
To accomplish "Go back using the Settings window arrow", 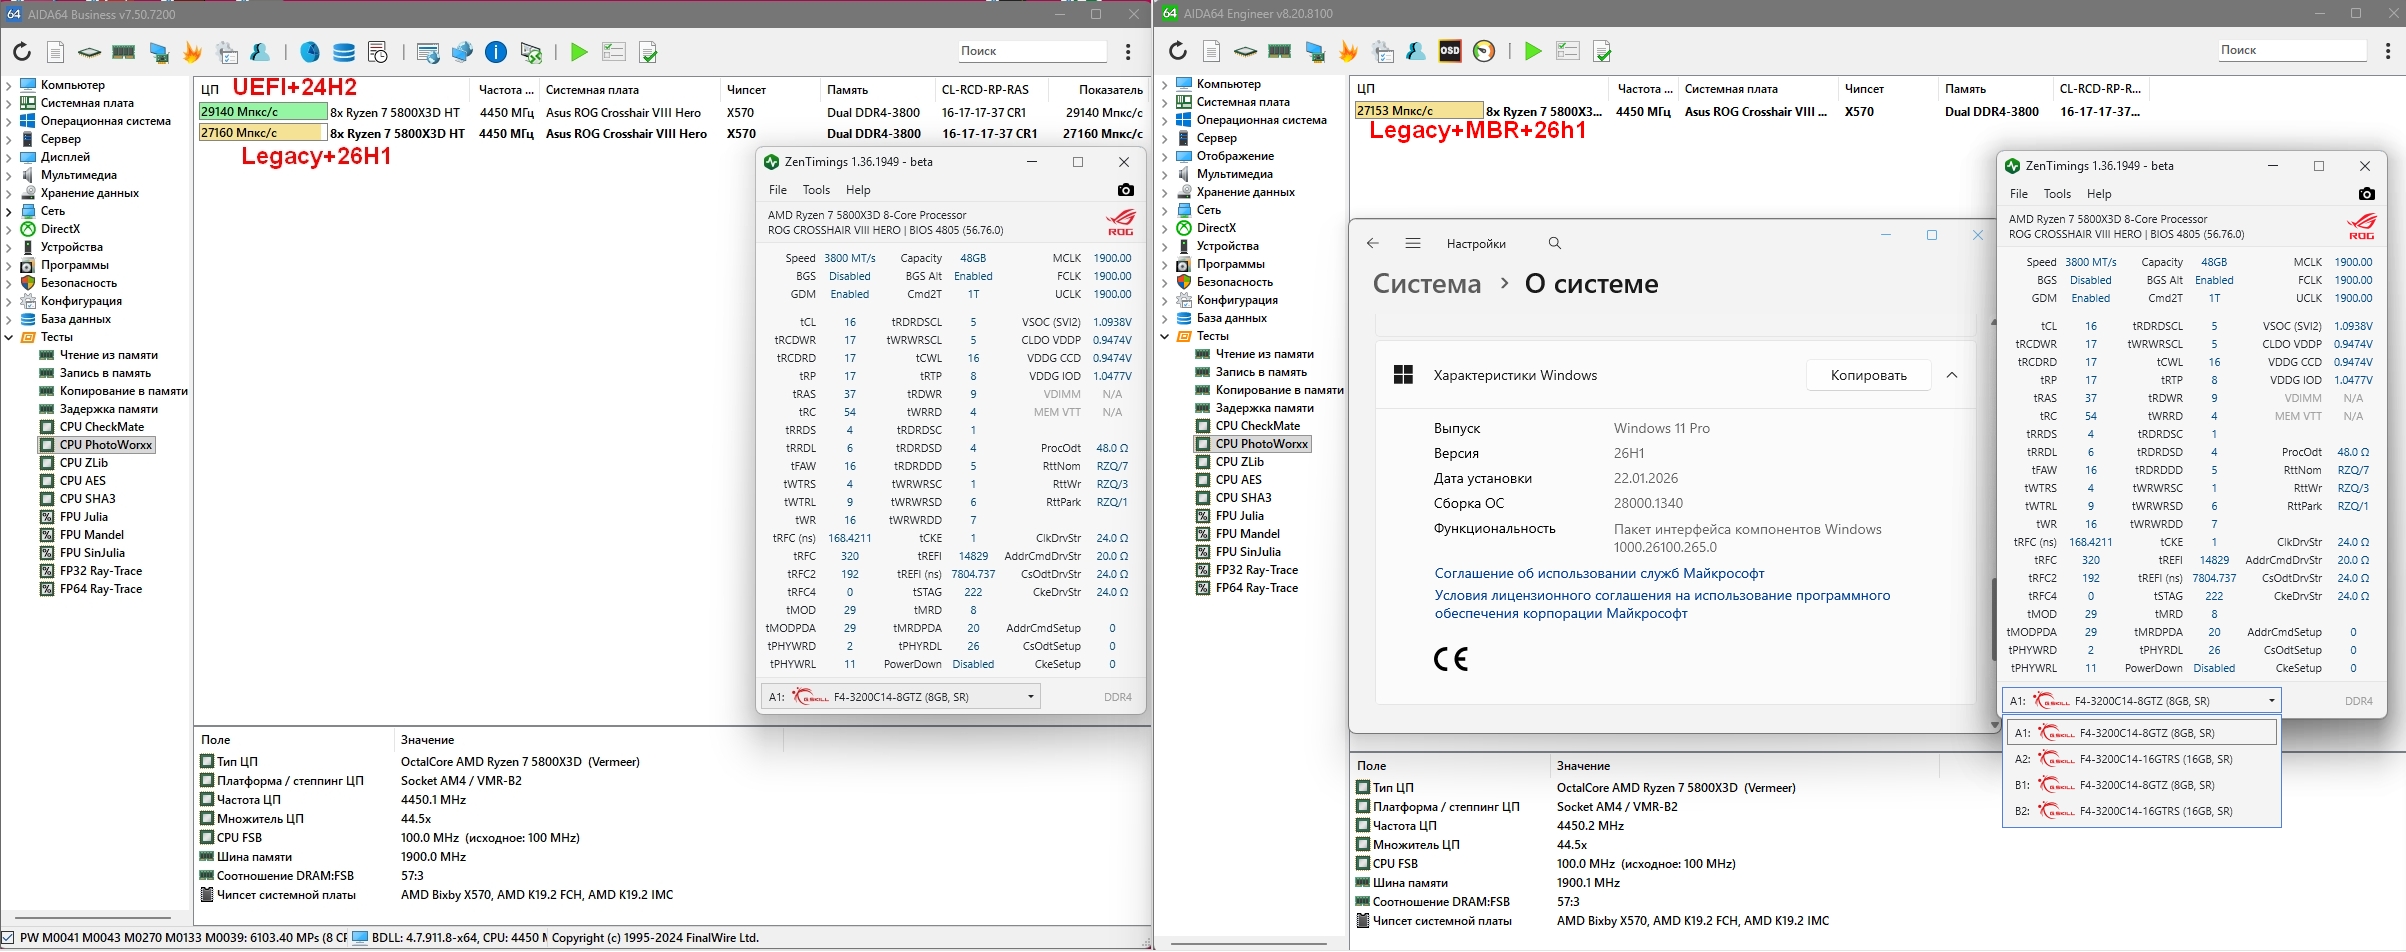I will (1373, 243).
